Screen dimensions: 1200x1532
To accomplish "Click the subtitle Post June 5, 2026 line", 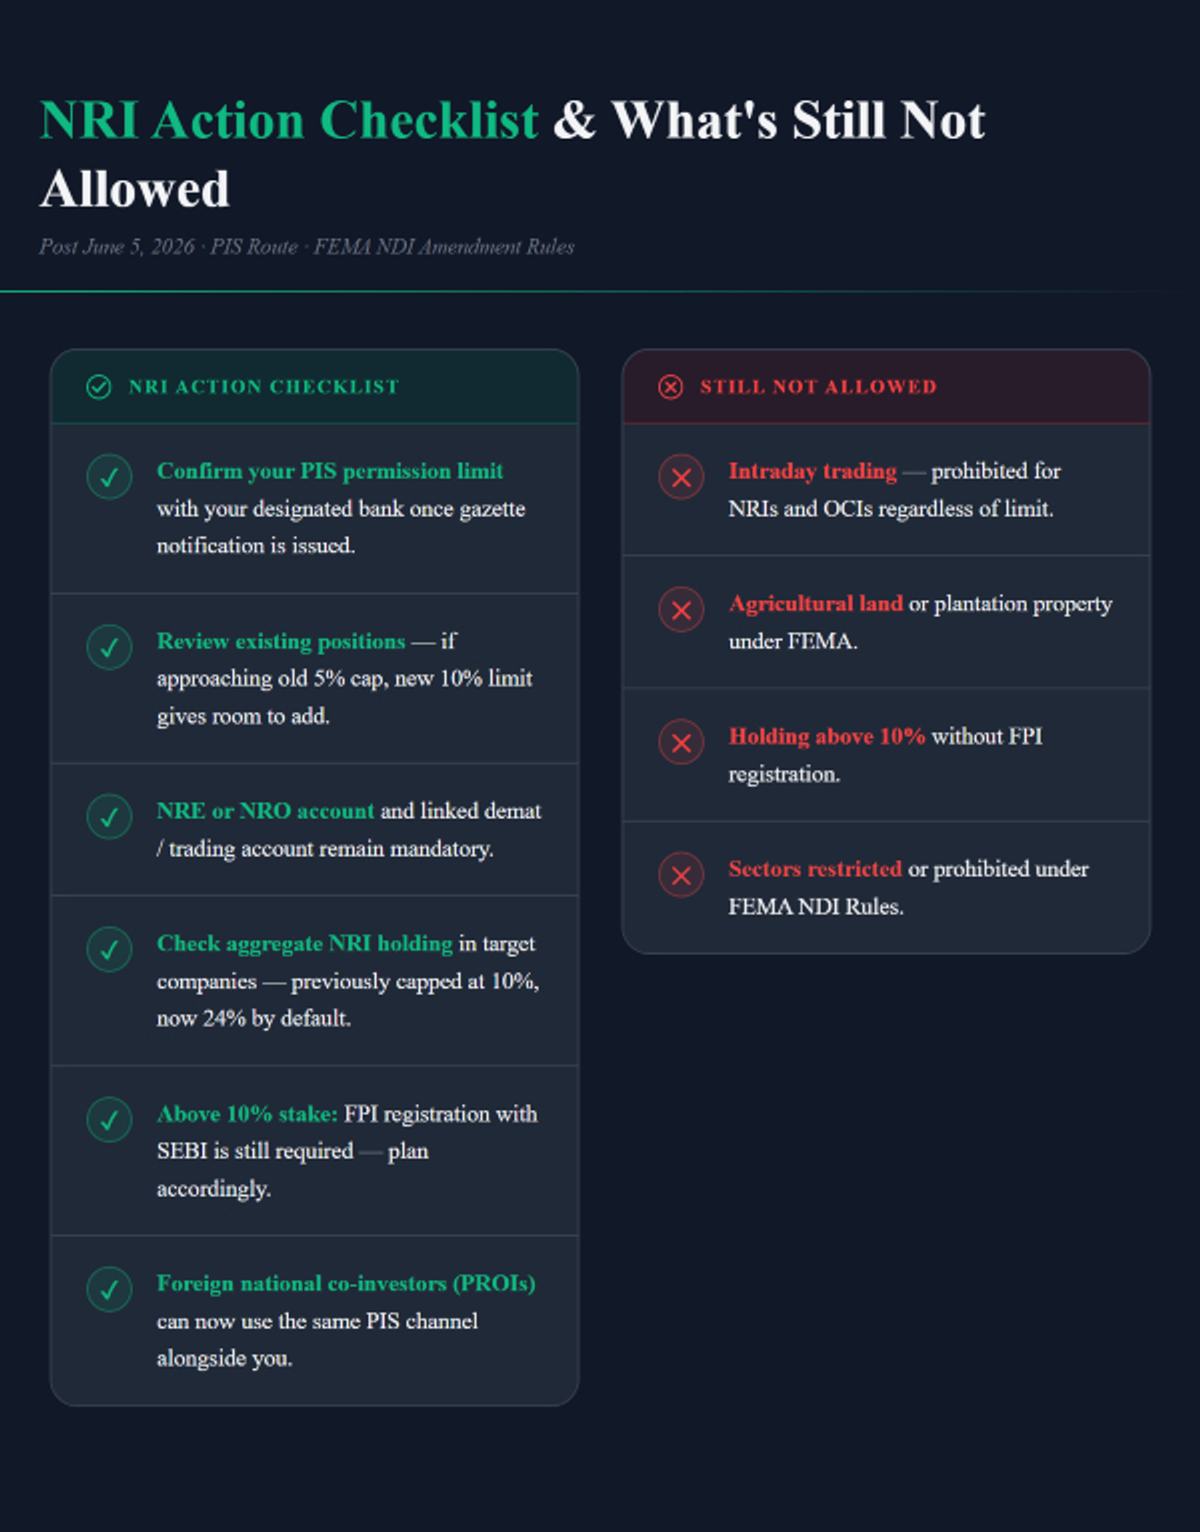I will tap(307, 247).
